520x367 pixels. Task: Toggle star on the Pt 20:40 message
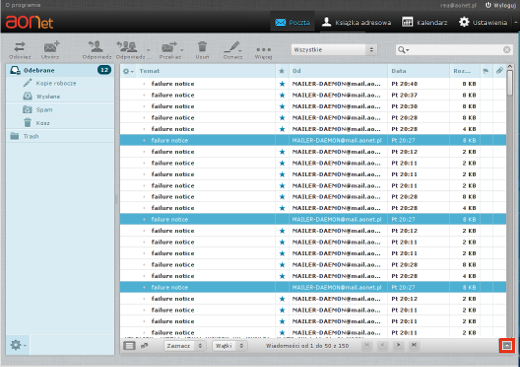(x=282, y=84)
